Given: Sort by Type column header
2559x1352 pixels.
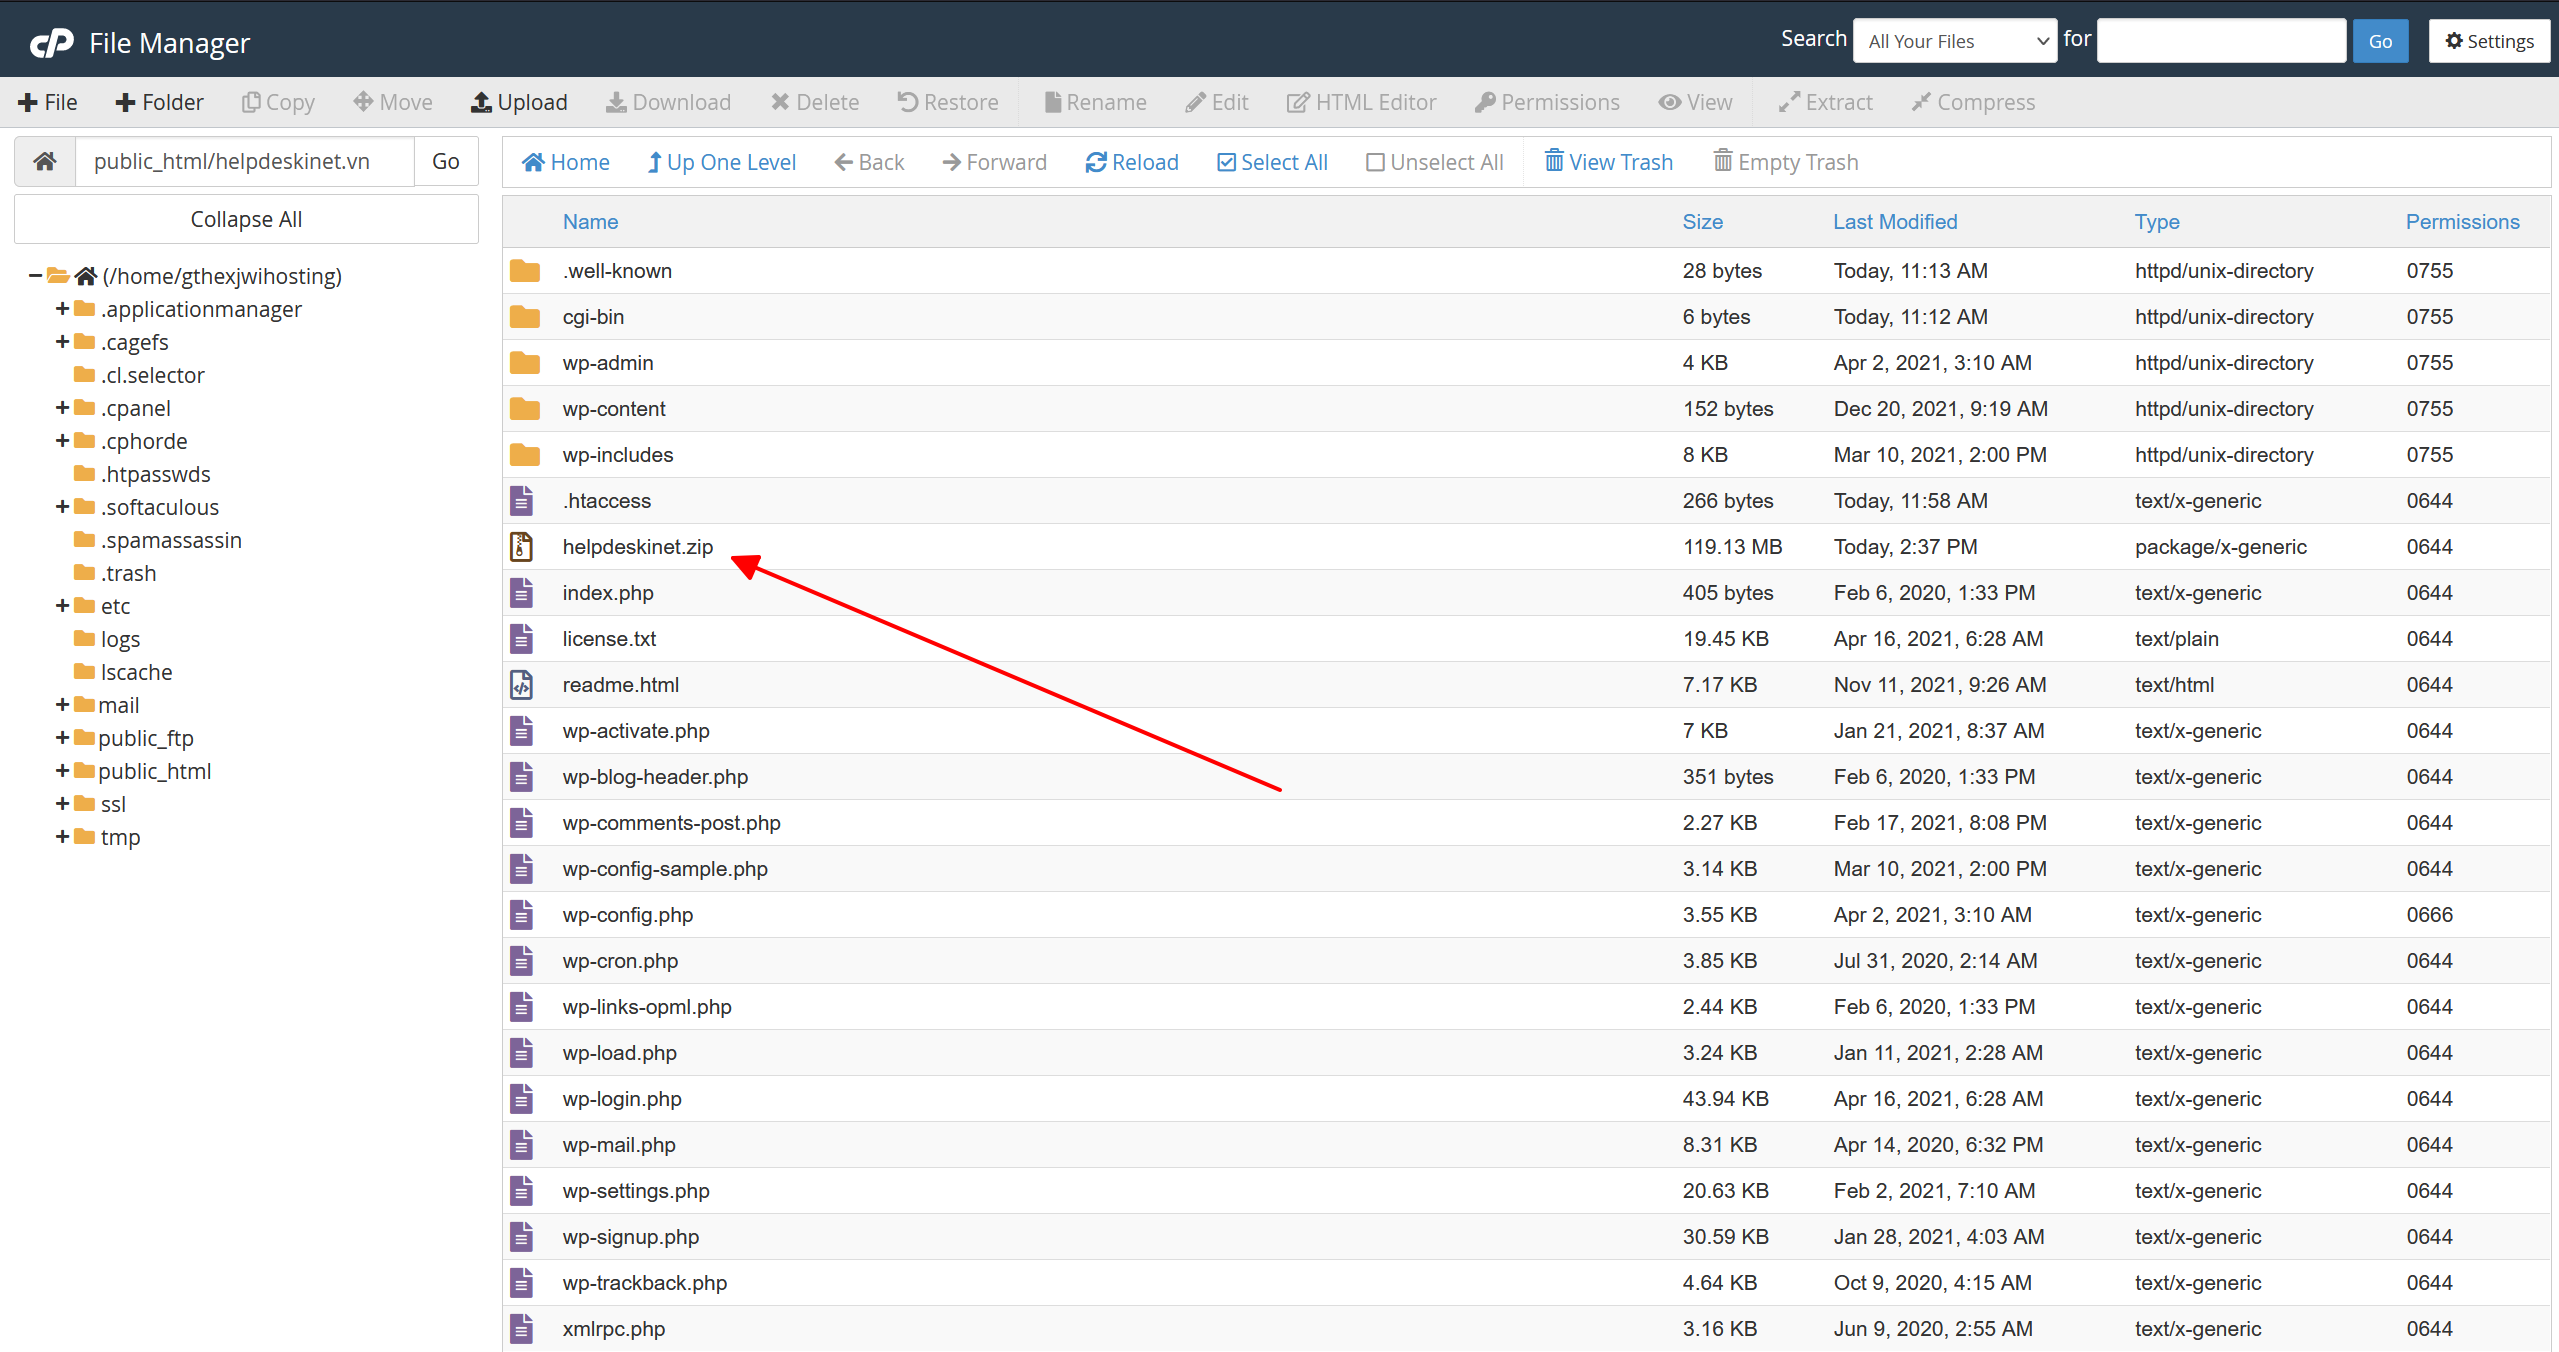Looking at the screenshot, I should pyautogui.click(x=2157, y=222).
